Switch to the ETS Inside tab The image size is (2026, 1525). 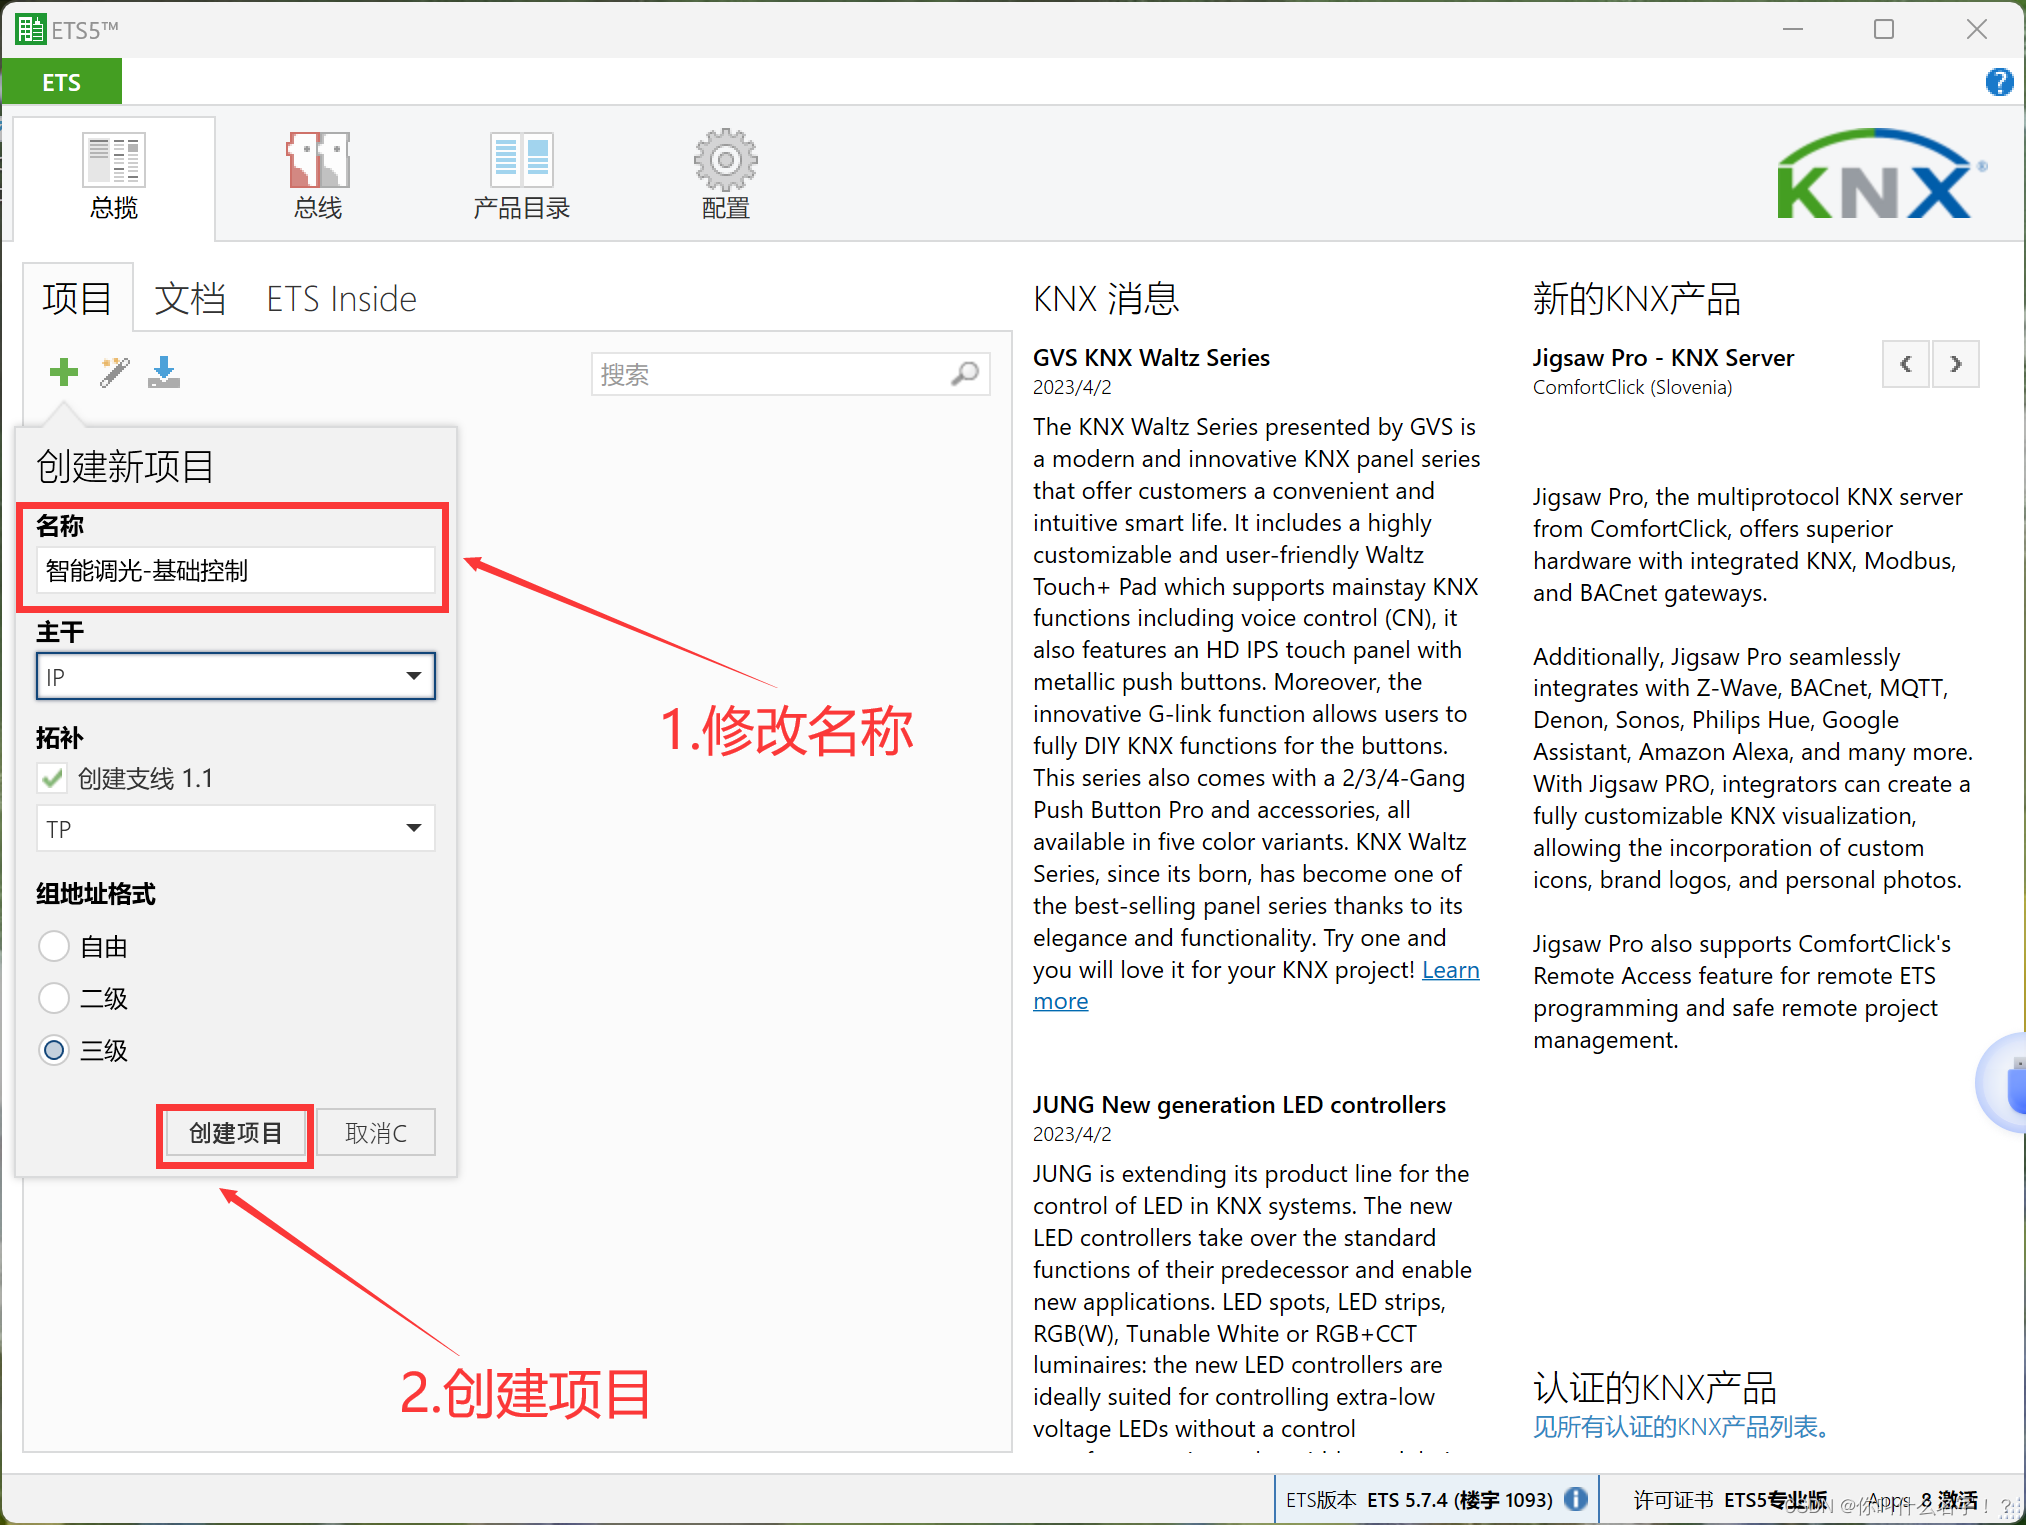(341, 299)
